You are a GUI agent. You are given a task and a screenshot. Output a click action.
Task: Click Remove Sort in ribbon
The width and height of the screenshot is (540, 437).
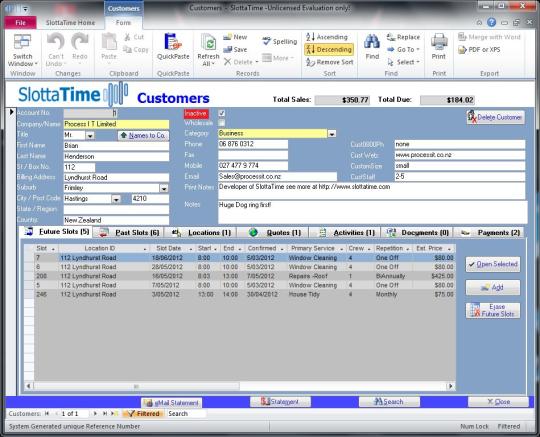pos(330,62)
